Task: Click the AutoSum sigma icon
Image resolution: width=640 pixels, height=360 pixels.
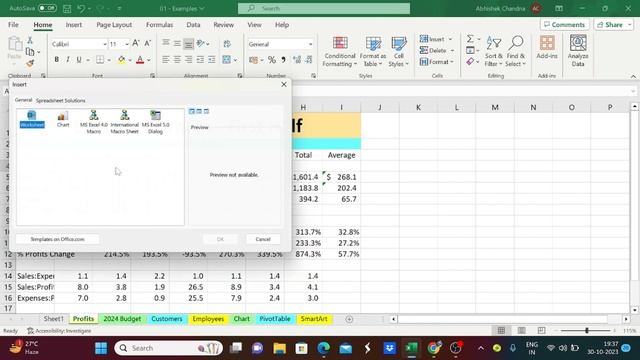Action: tap(470, 39)
